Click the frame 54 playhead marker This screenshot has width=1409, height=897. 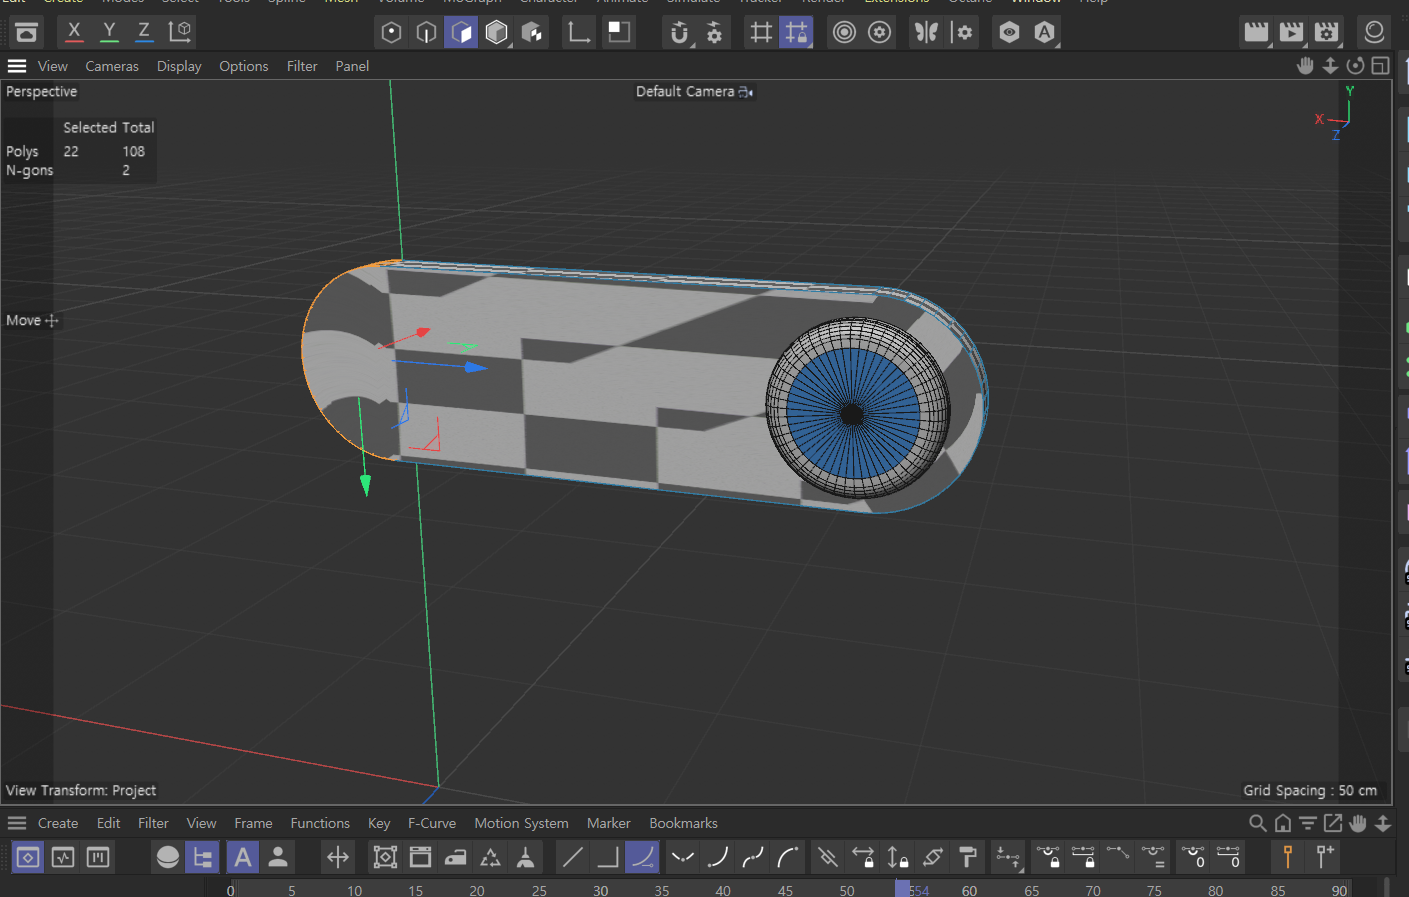[x=903, y=889]
